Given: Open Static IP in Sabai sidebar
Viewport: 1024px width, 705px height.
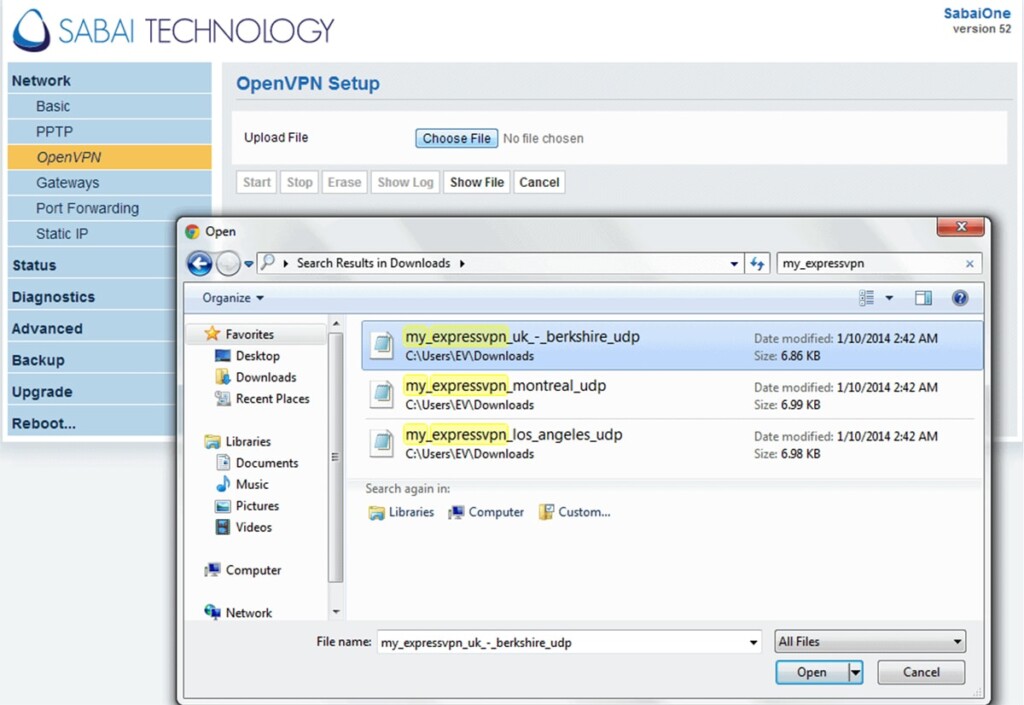Looking at the screenshot, I should click(91, 234).
